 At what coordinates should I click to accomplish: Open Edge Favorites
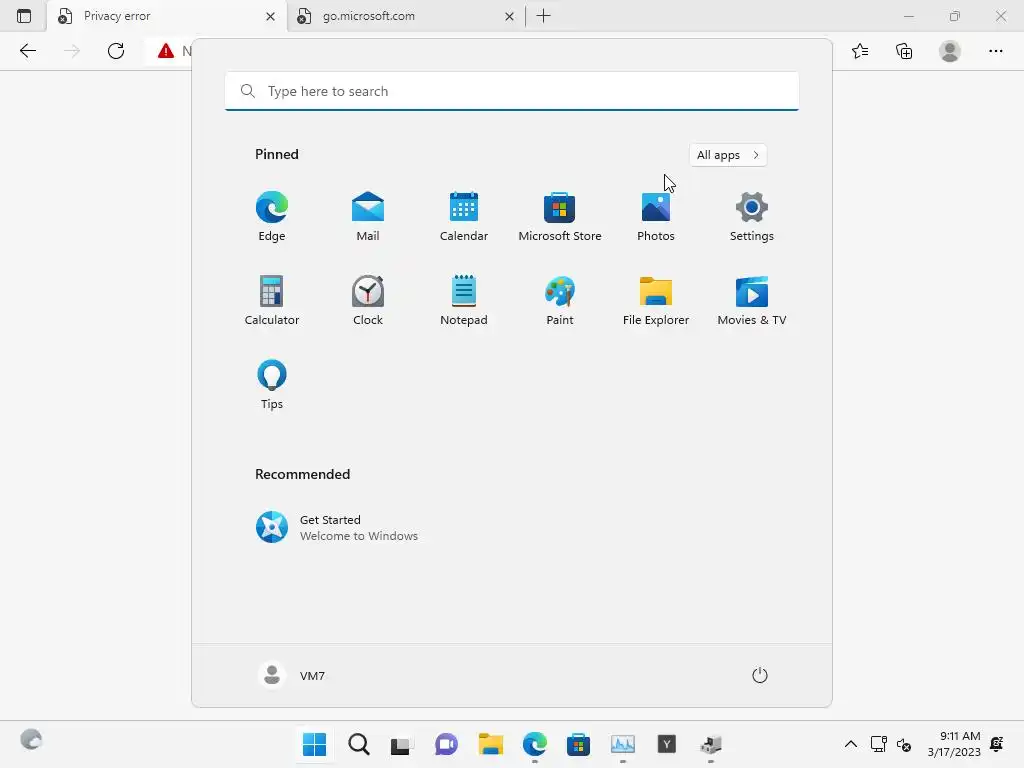click(x=860, y=51)
